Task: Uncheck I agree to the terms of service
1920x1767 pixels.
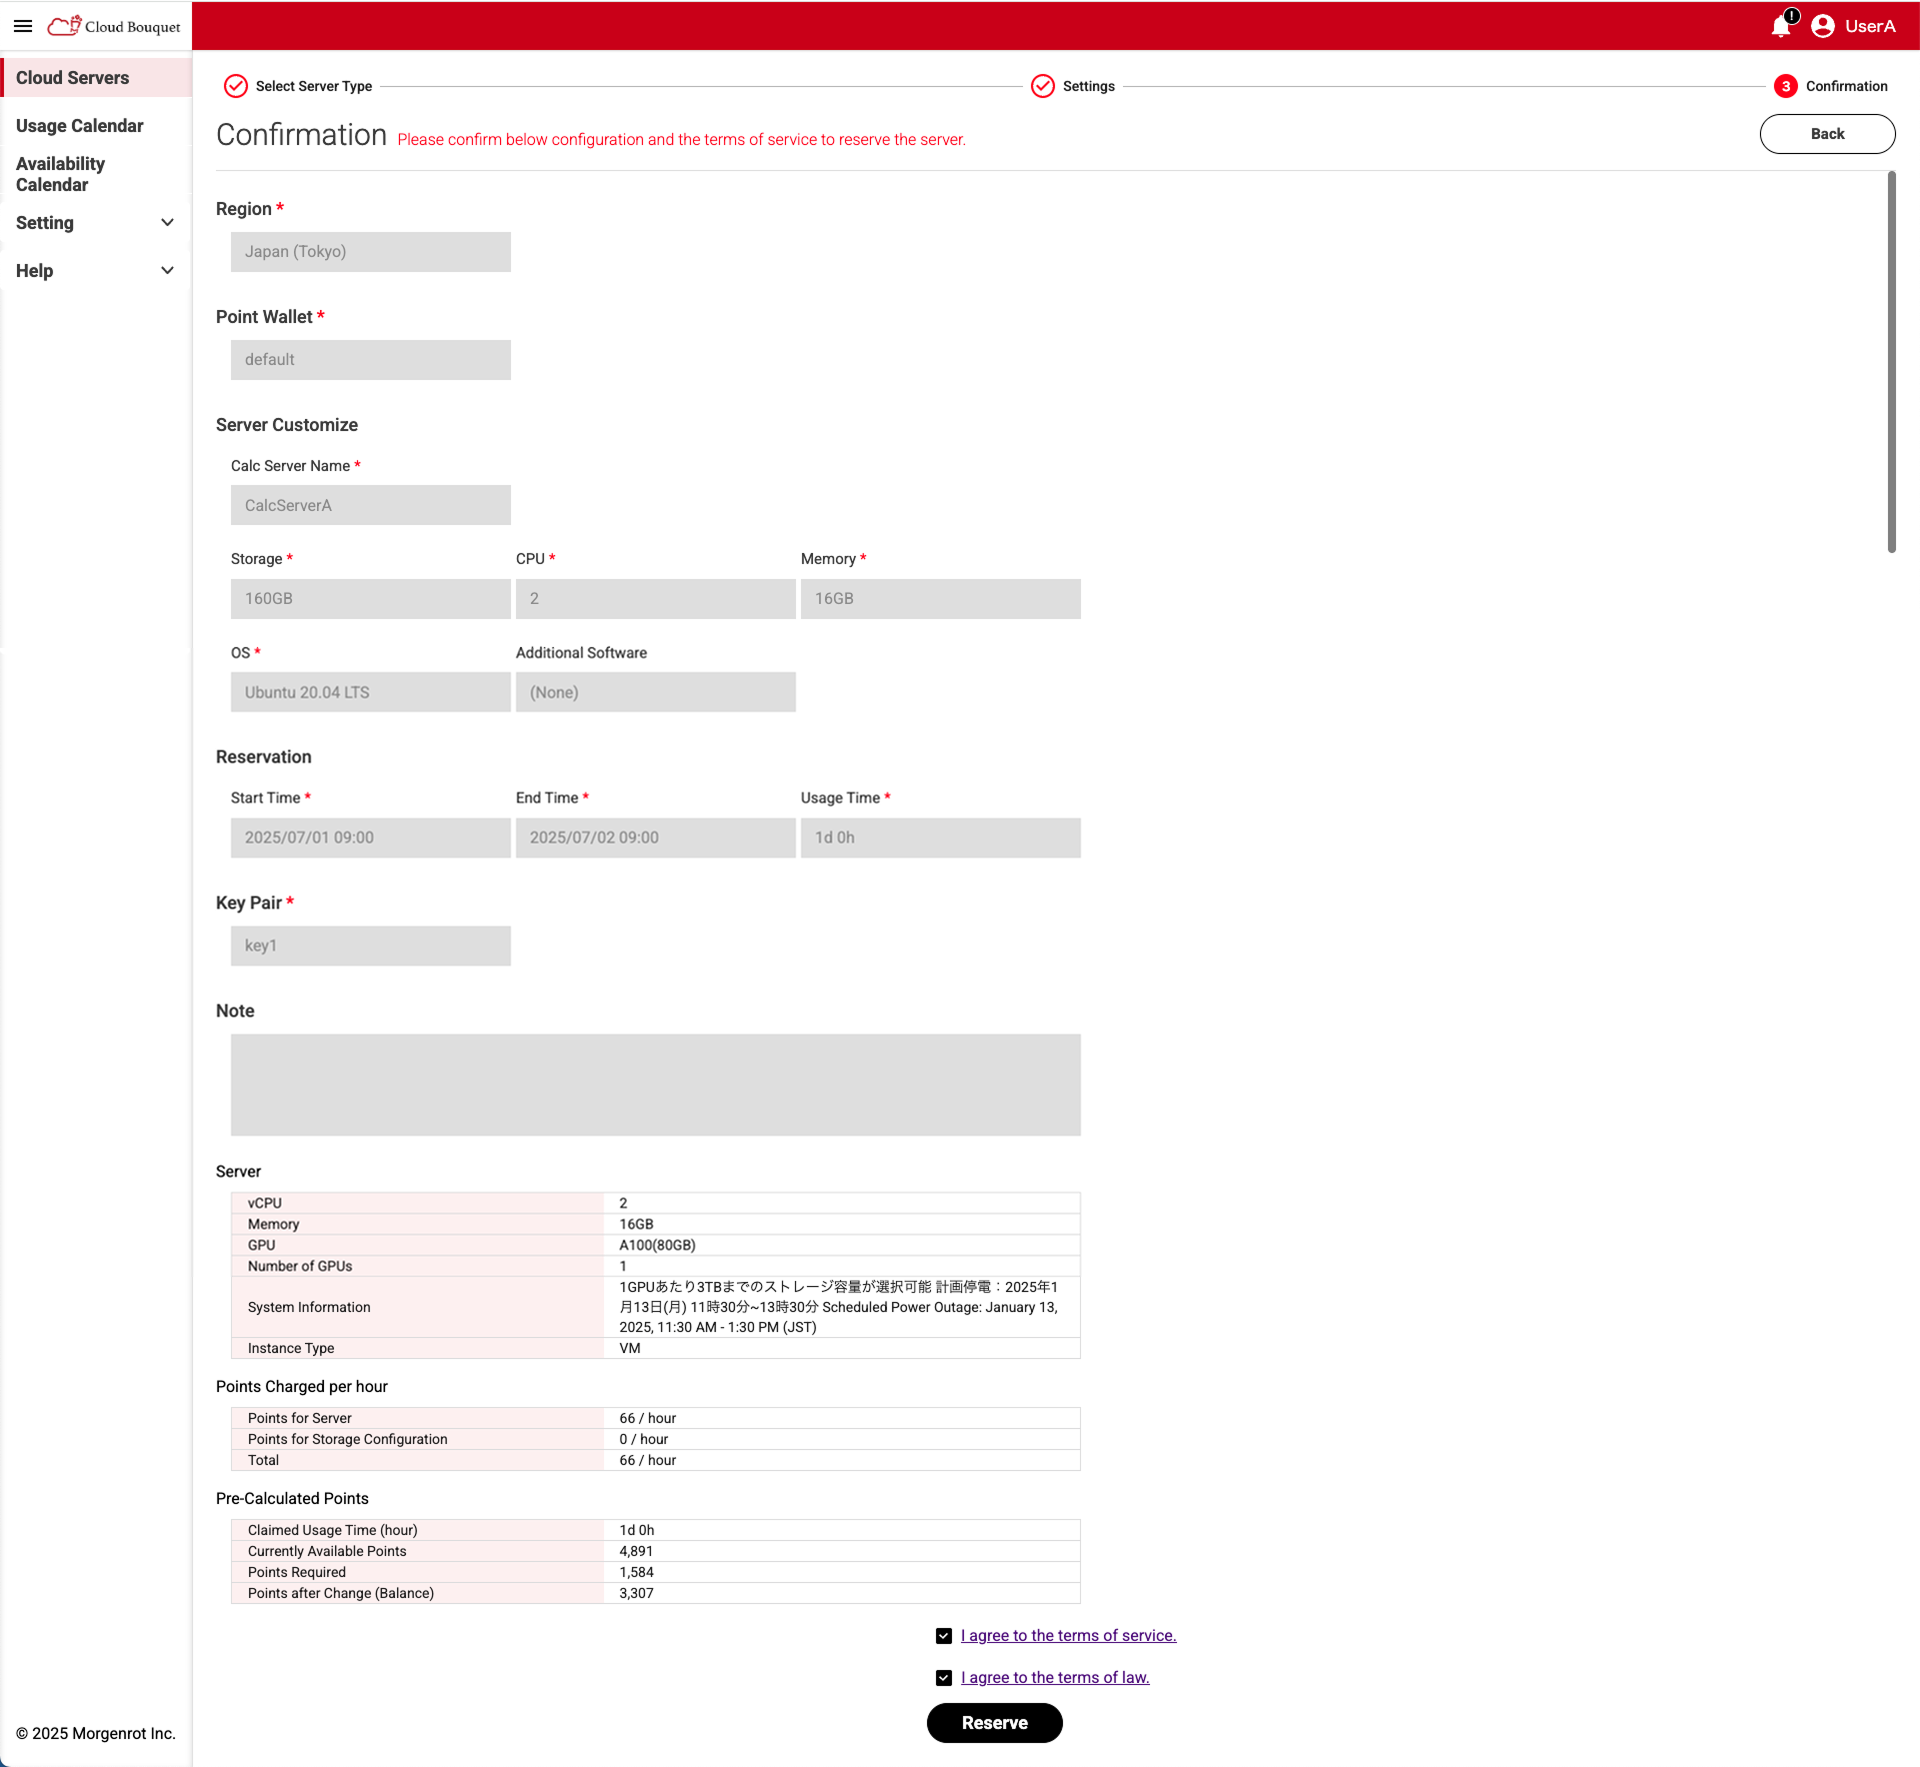Action: click(x=944, y=1635)
